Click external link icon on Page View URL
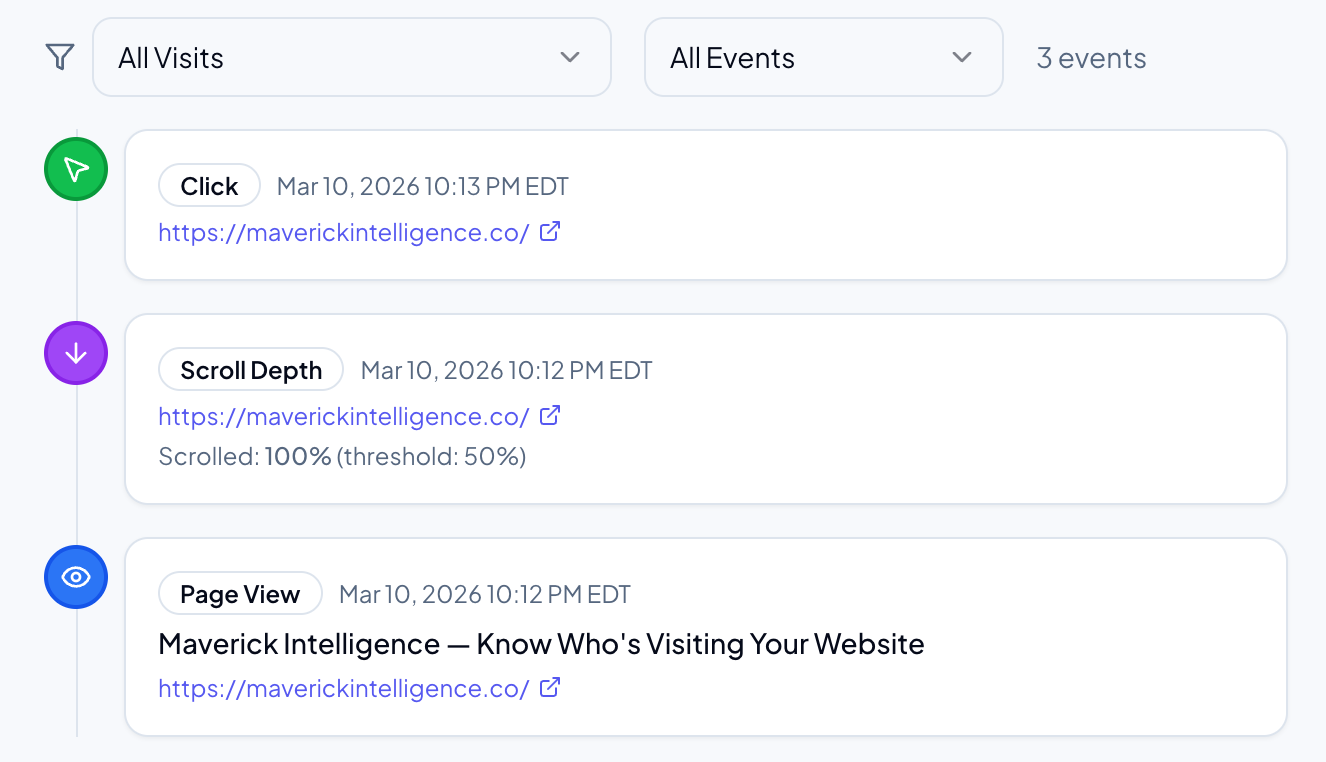The image size is (1326, 762). tap(549, 687)
